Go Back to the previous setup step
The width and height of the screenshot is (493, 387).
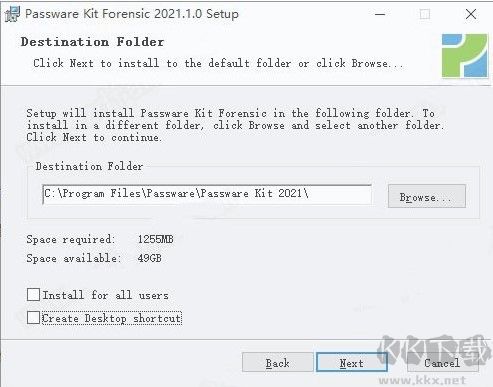pos(277,363)
